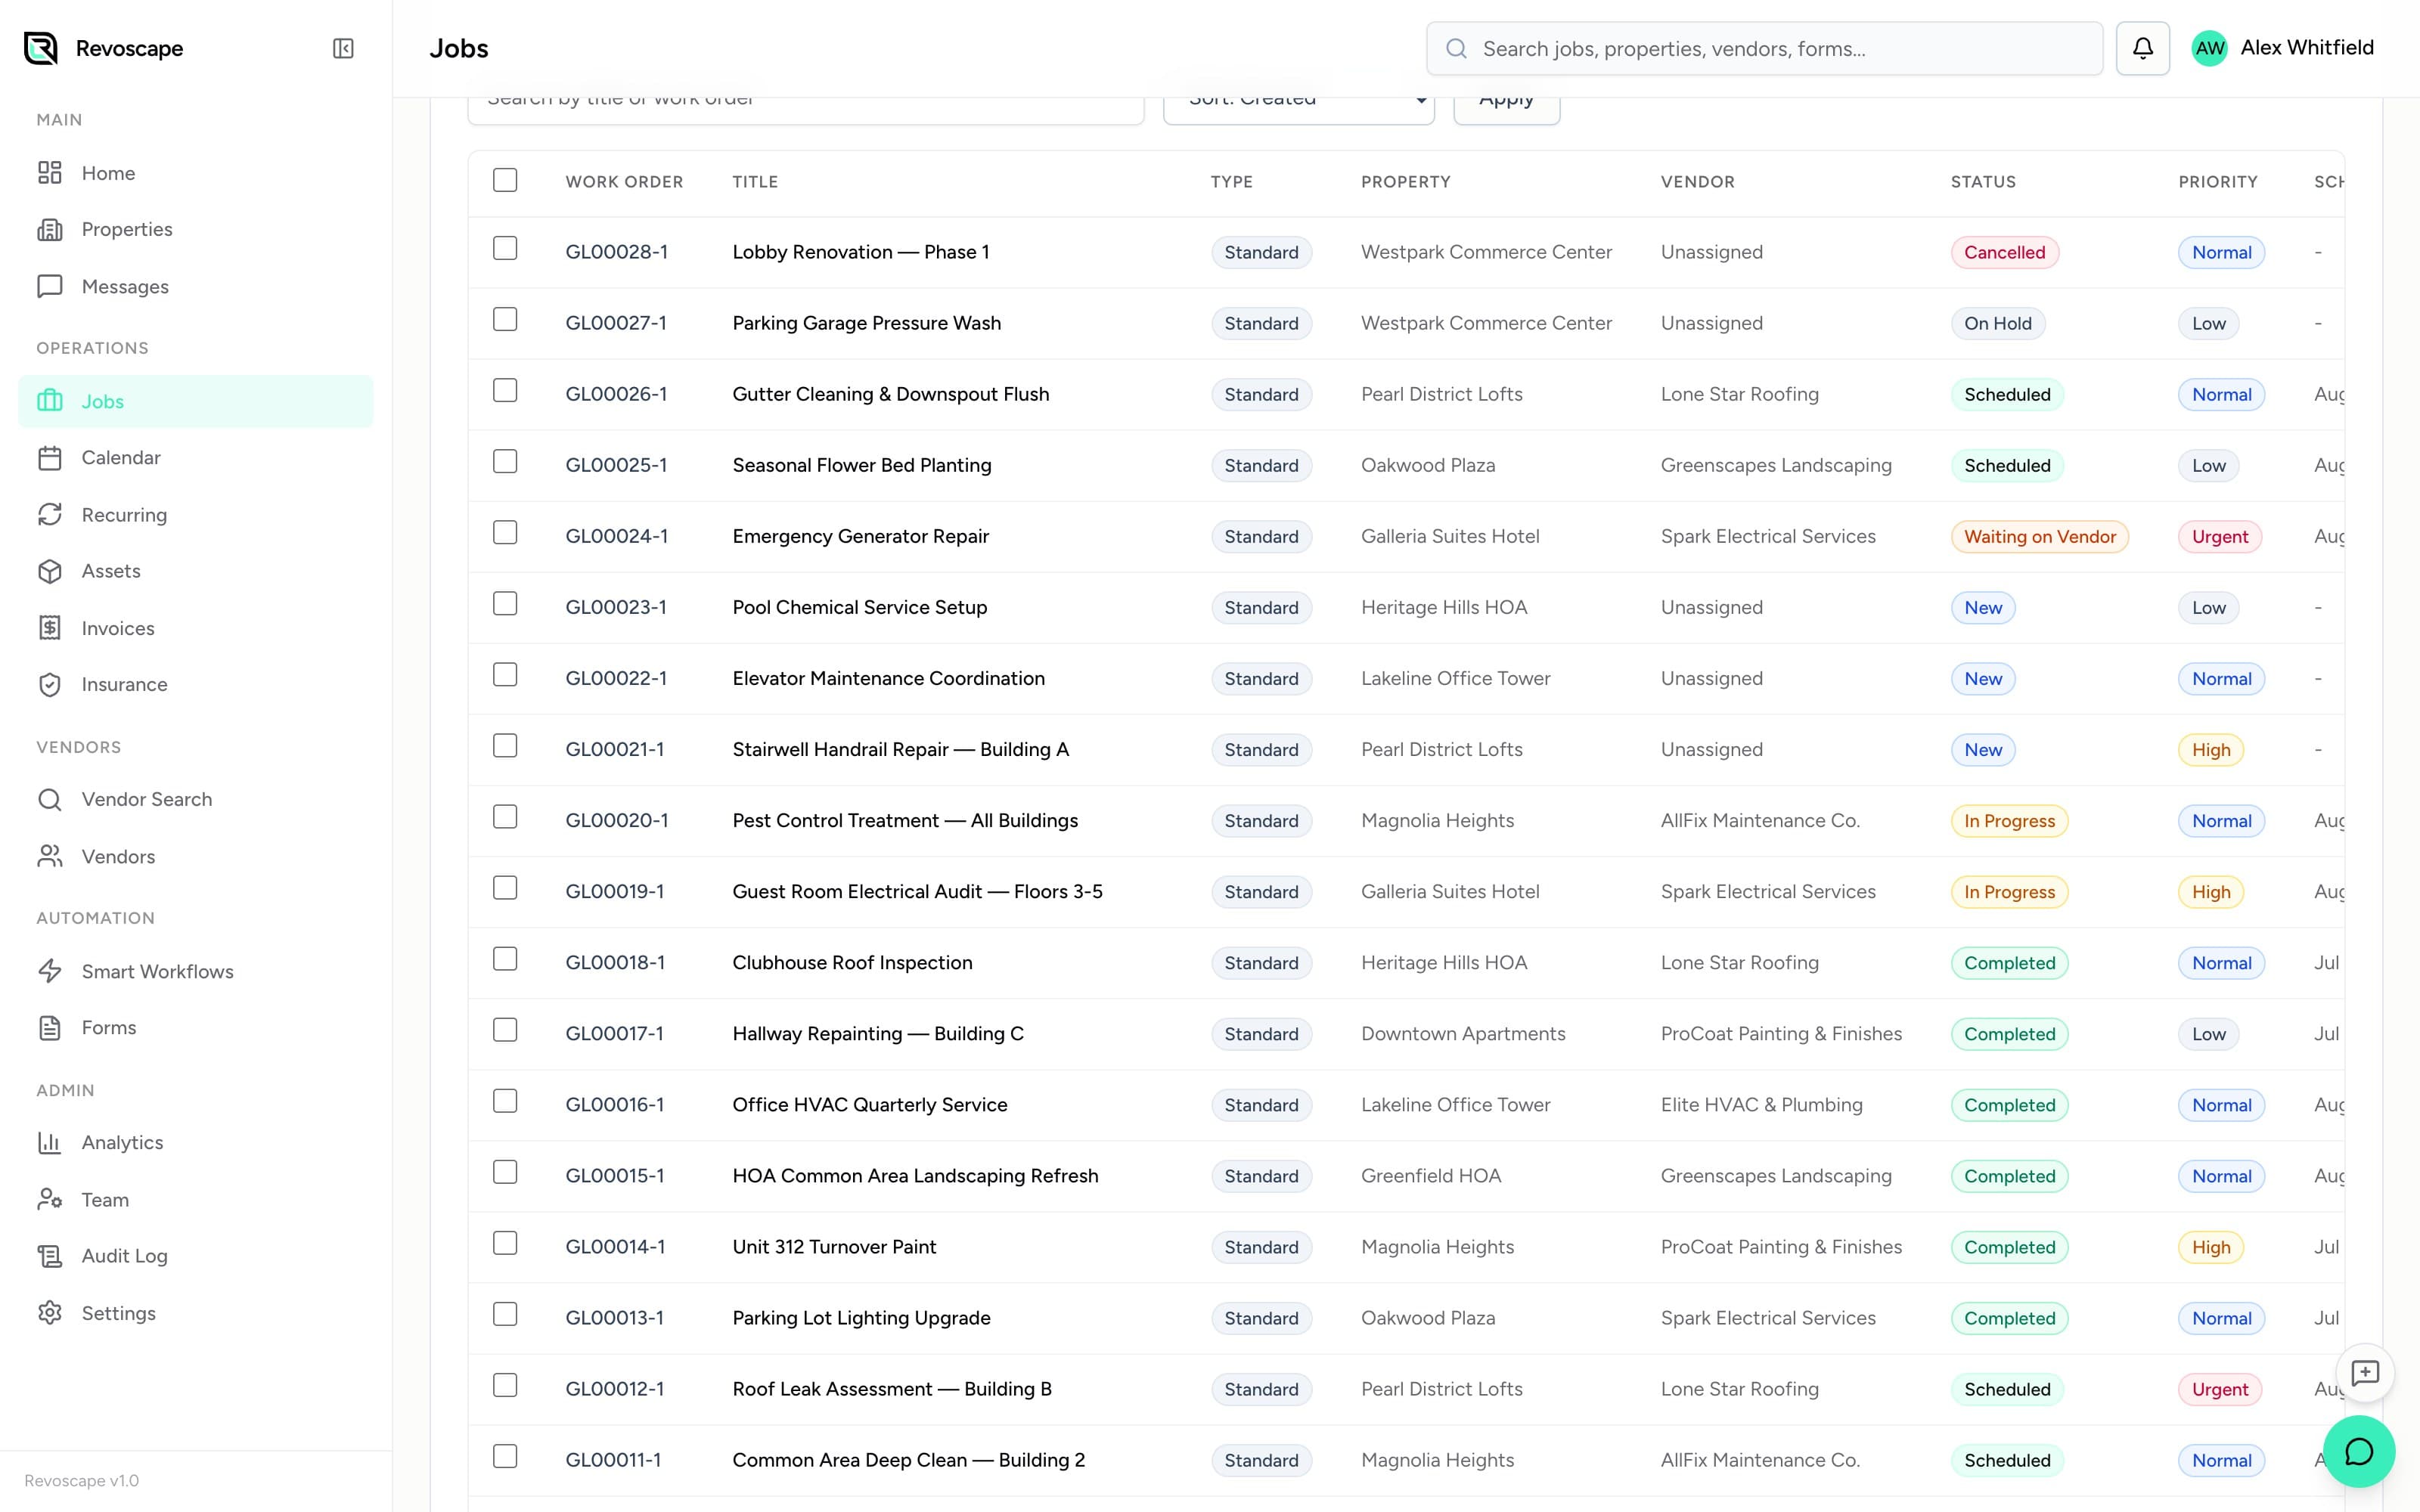Screen dimensions: 2420x1512
Task: Click the Analytics bar chart icon
Action: coord(50,1142)
